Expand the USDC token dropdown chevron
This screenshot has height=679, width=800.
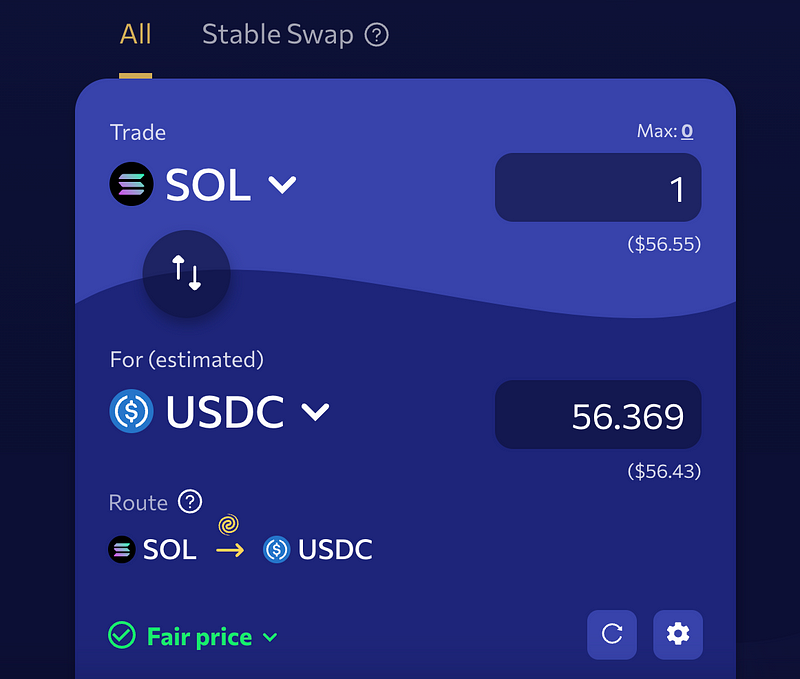coord(315,412)
